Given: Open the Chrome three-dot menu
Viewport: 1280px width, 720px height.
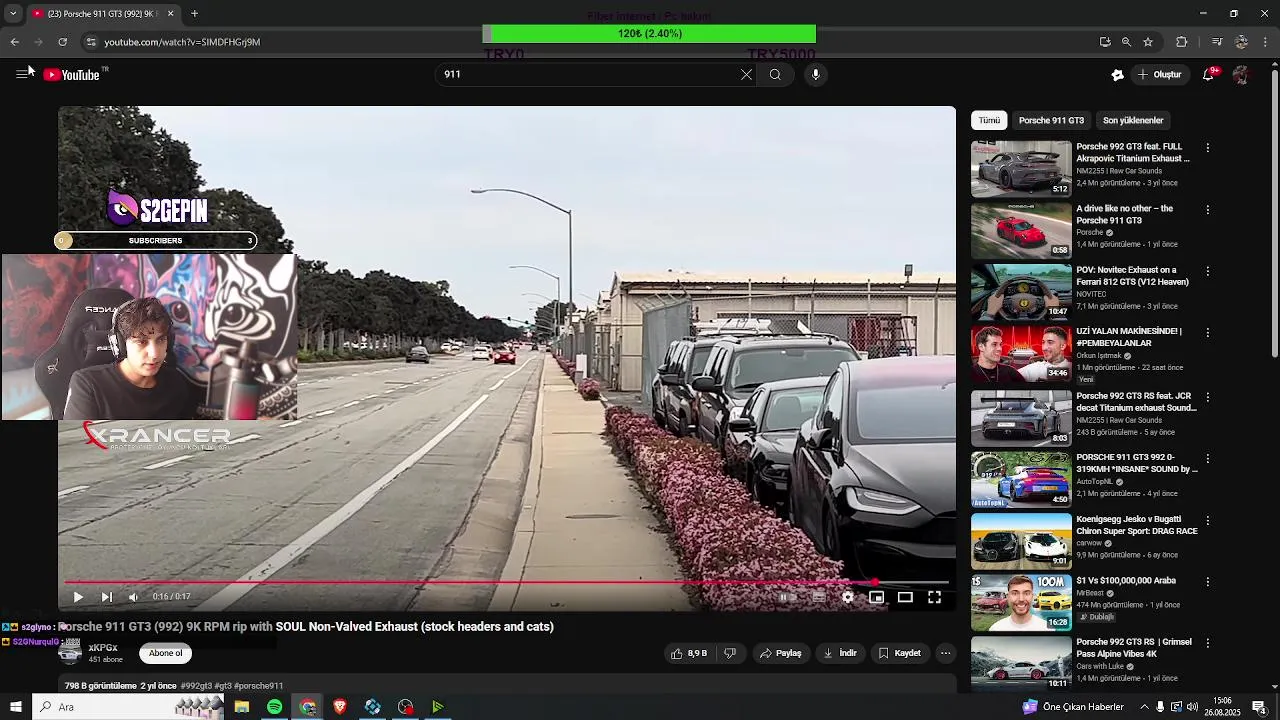Looking at the screenshot, I should point(1266,42).
